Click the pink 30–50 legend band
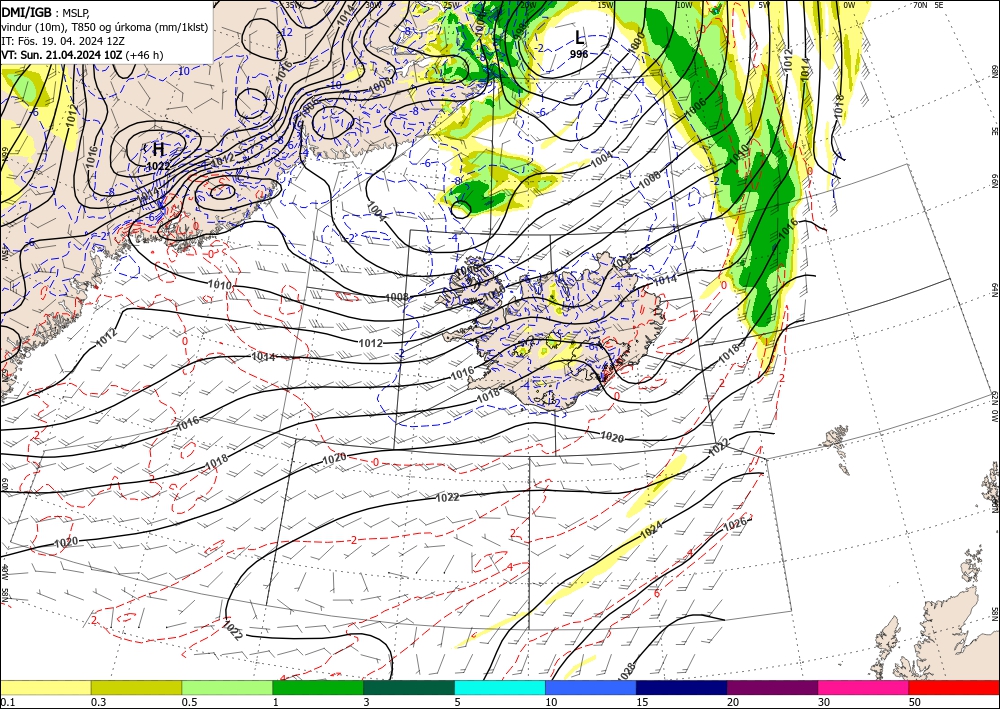 tap(864, 687)
